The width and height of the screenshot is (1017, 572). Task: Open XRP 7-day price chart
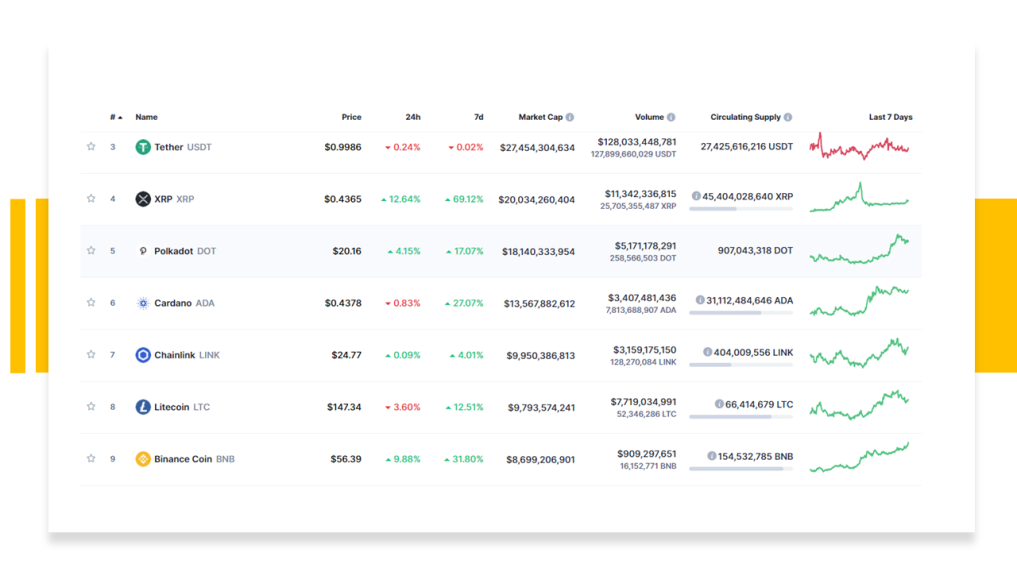click(x=859, y=198)
